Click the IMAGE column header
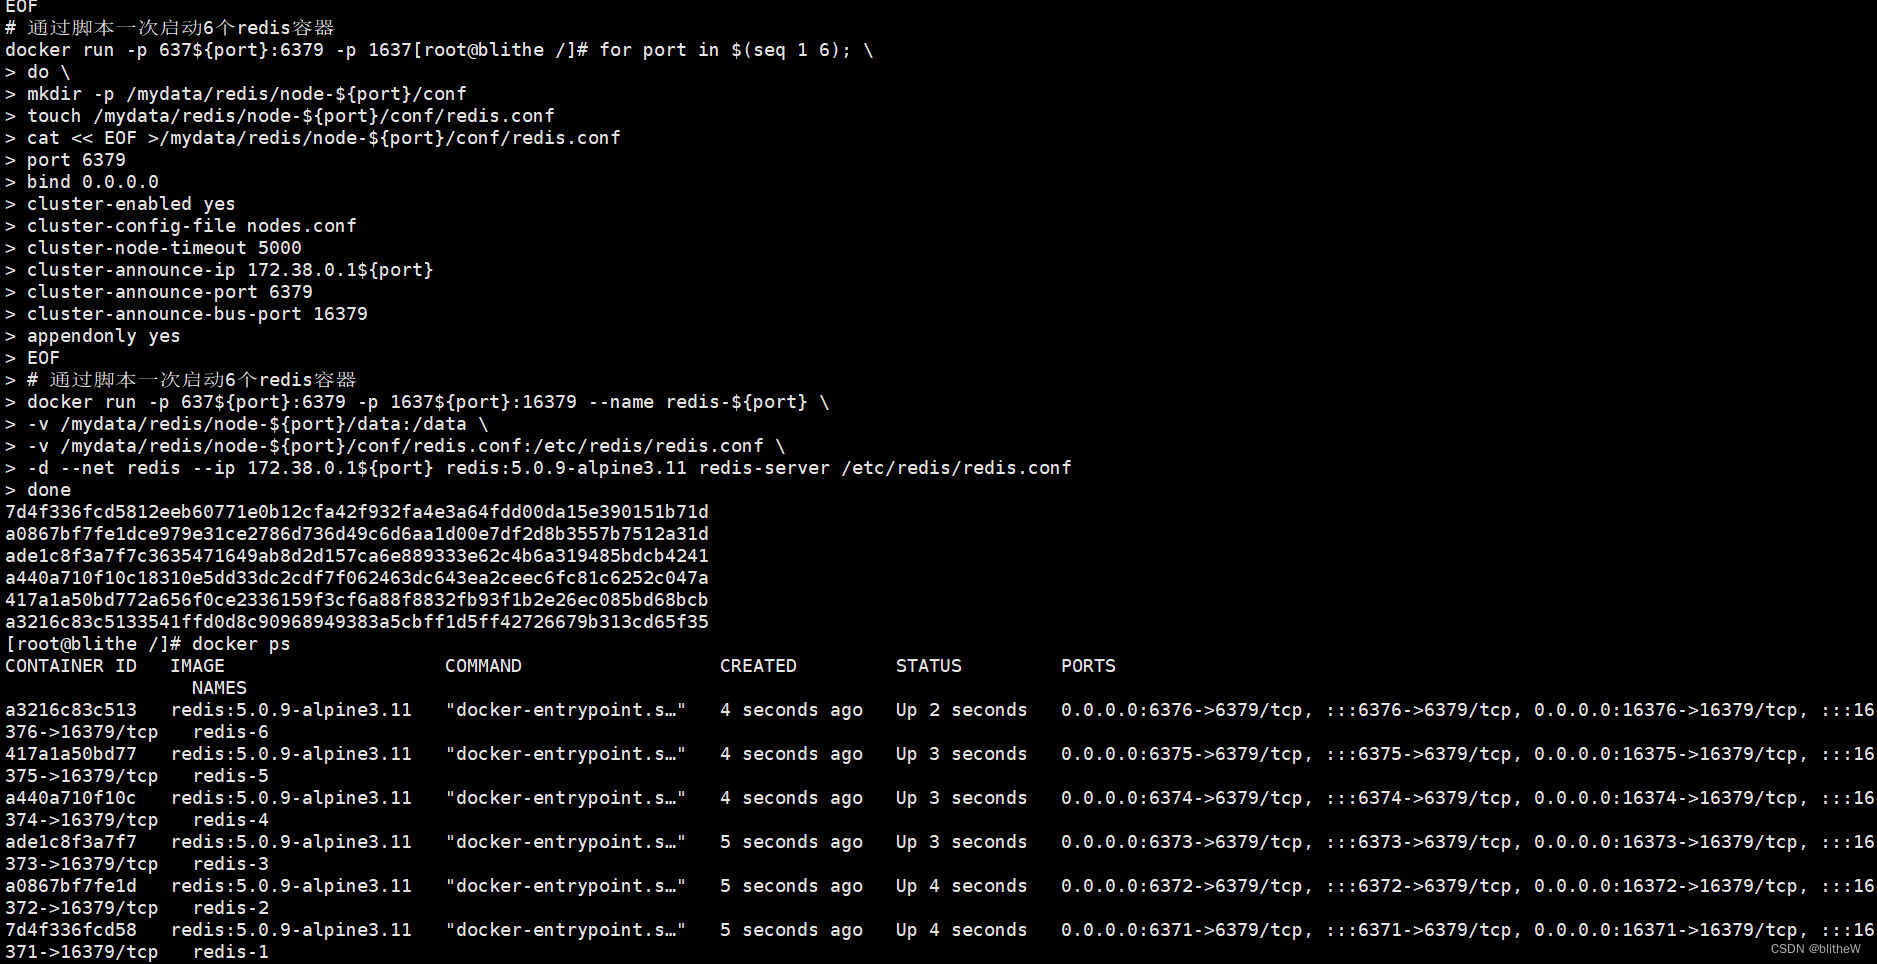 click(x=197, y=666)
